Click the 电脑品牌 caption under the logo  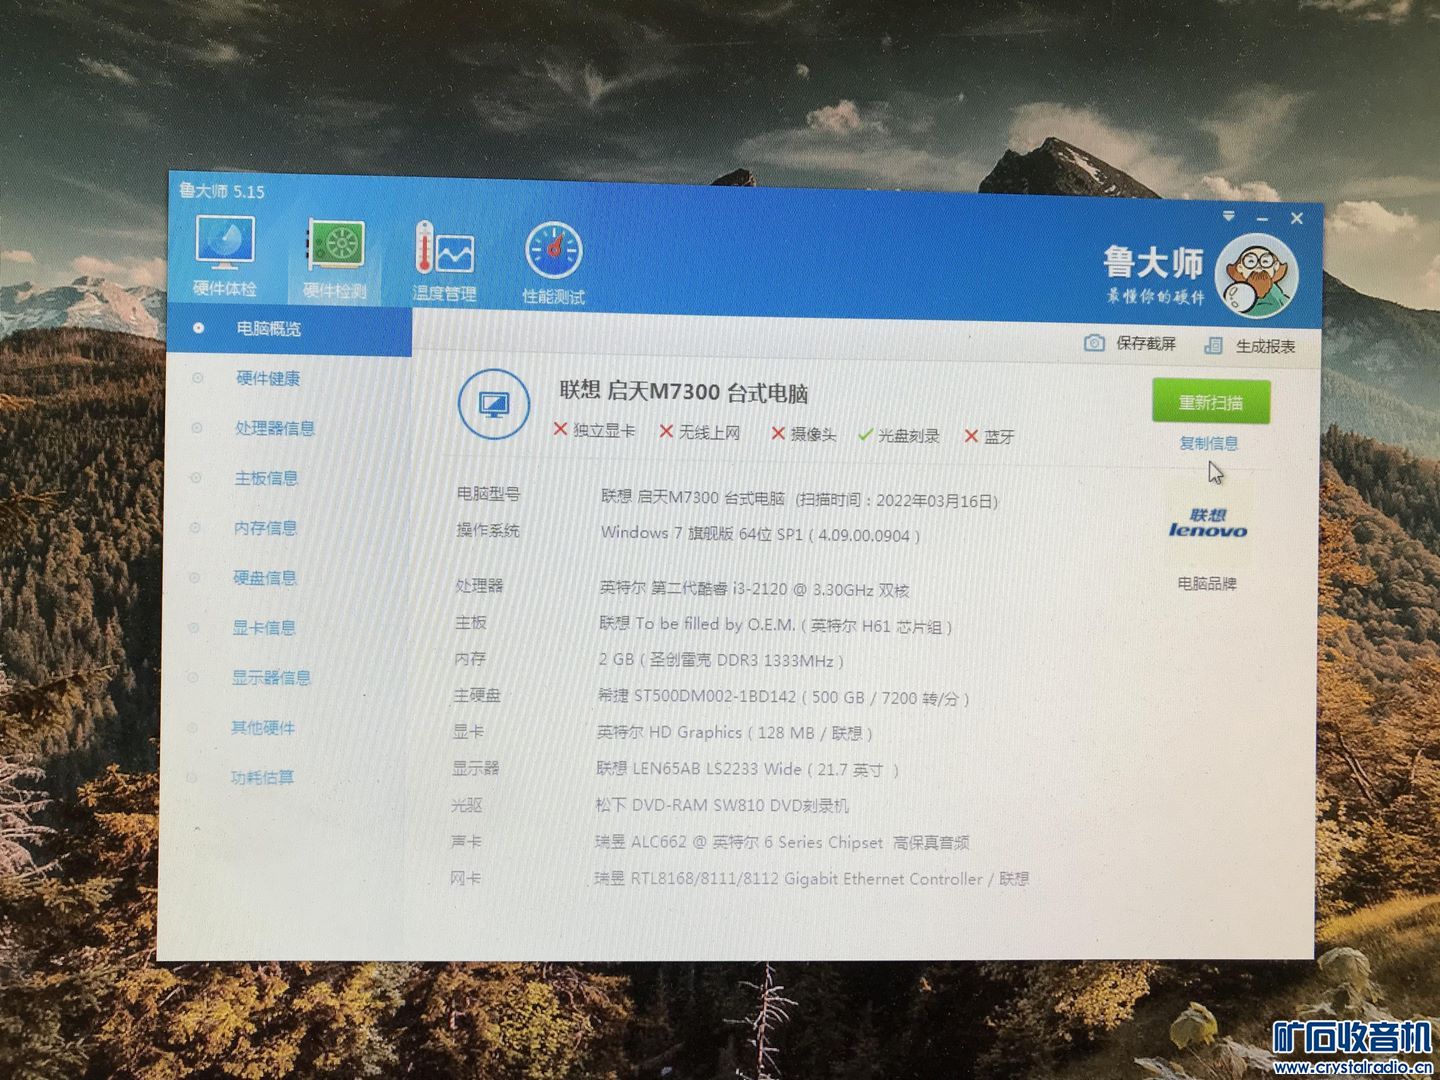(1207, 583)
